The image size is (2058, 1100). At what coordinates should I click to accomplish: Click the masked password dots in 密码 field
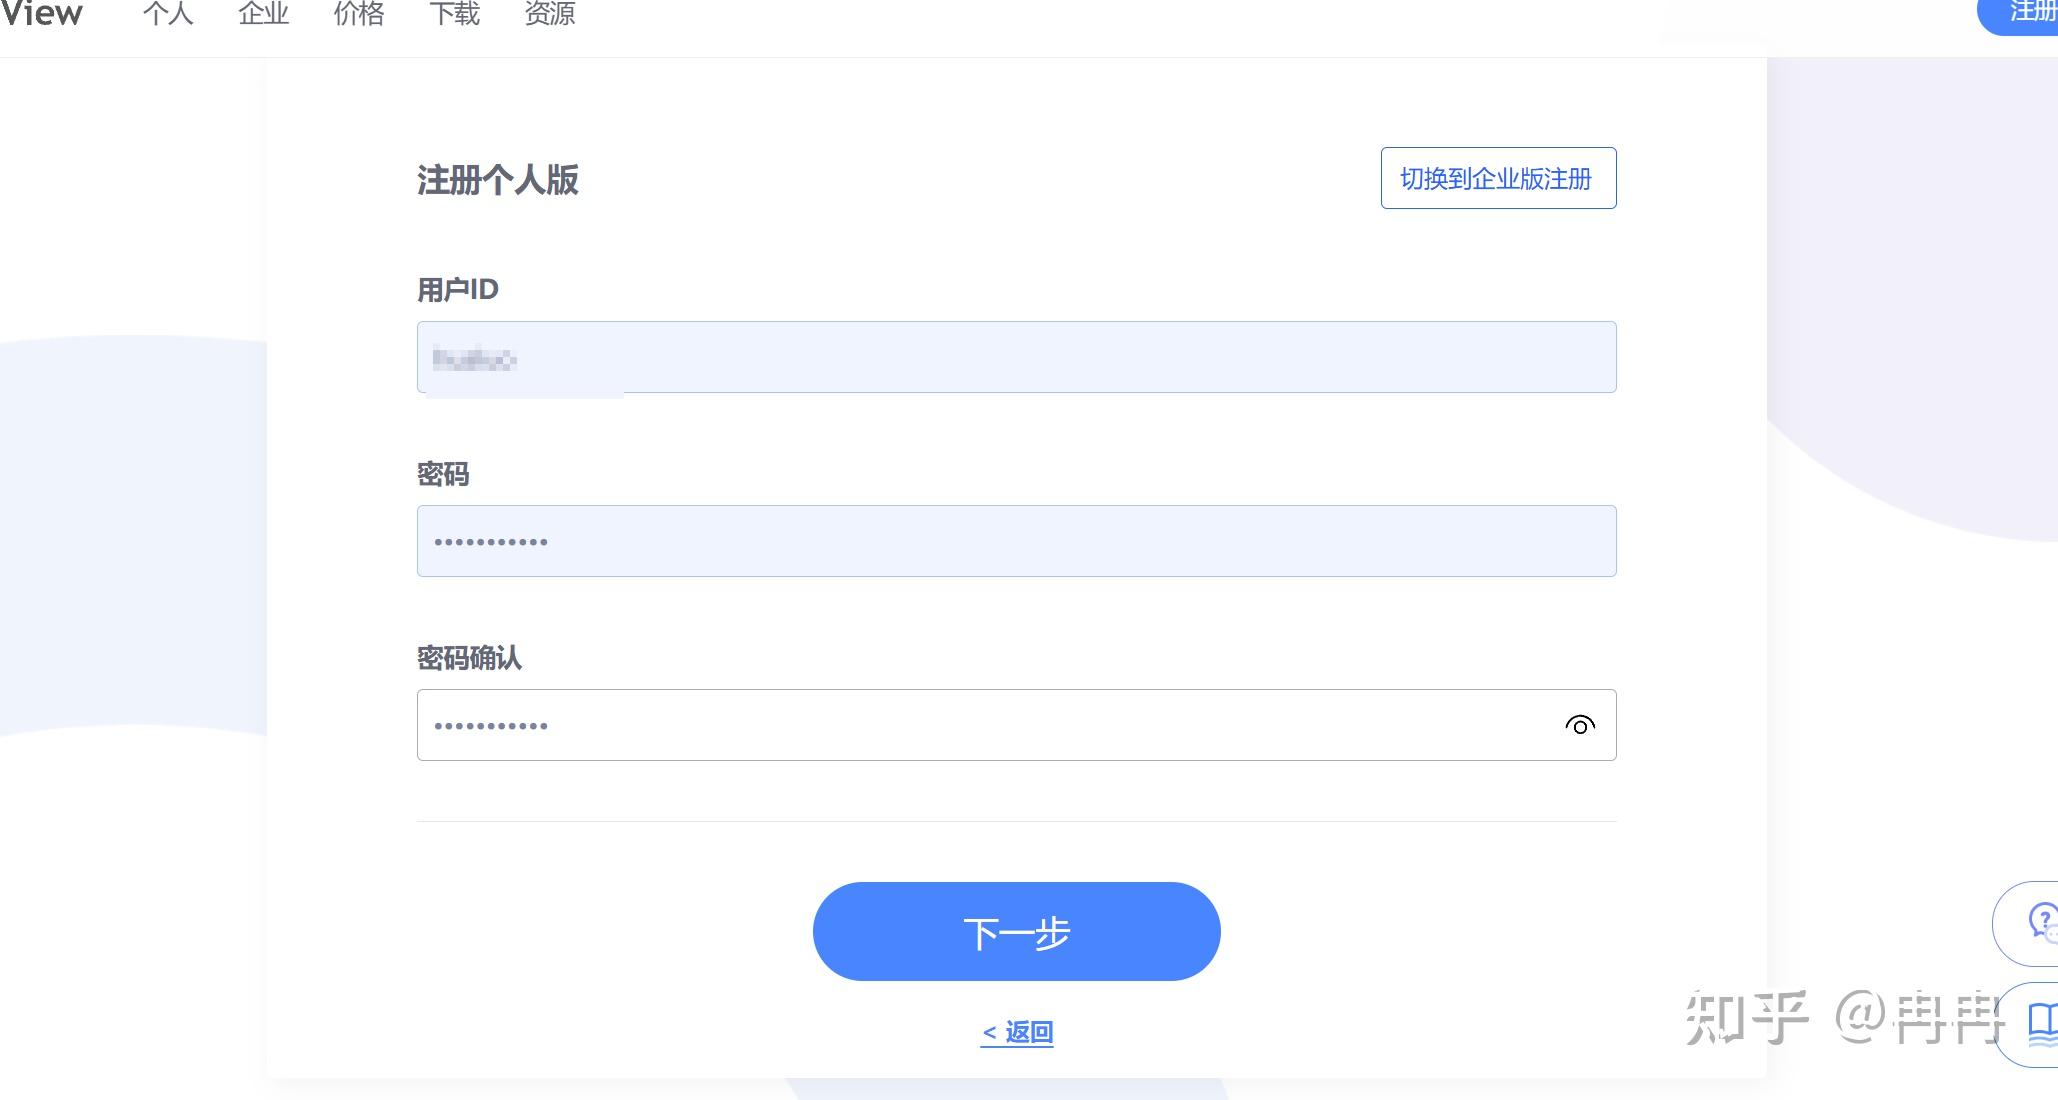pos(490,540)
